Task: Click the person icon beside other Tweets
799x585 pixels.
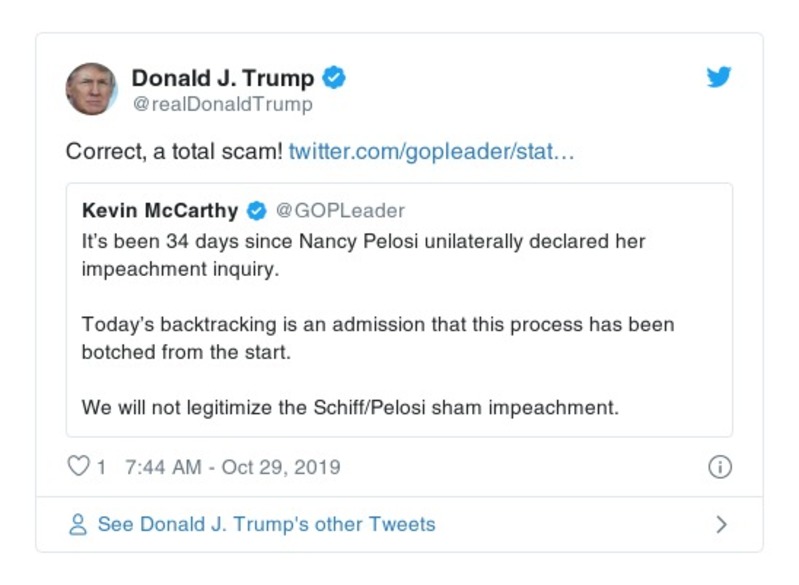Action: 78,525
